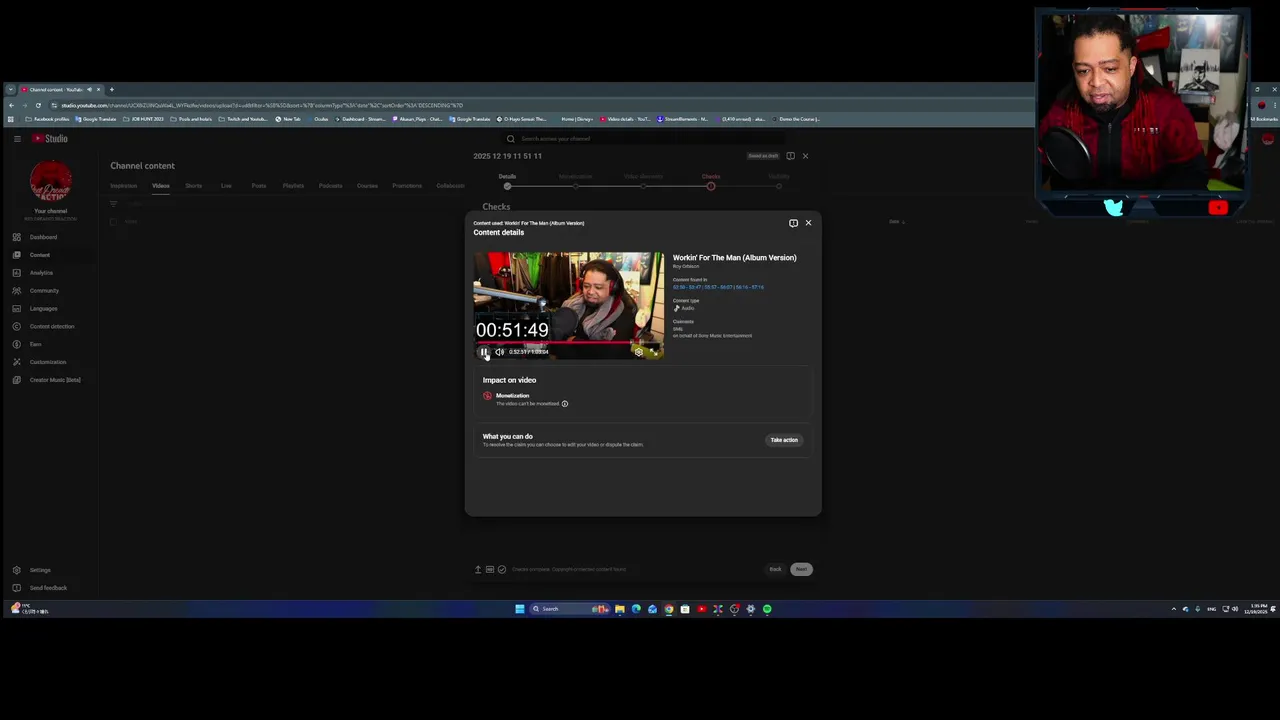Click the upload status icon in footer

(x=478, y=569)
